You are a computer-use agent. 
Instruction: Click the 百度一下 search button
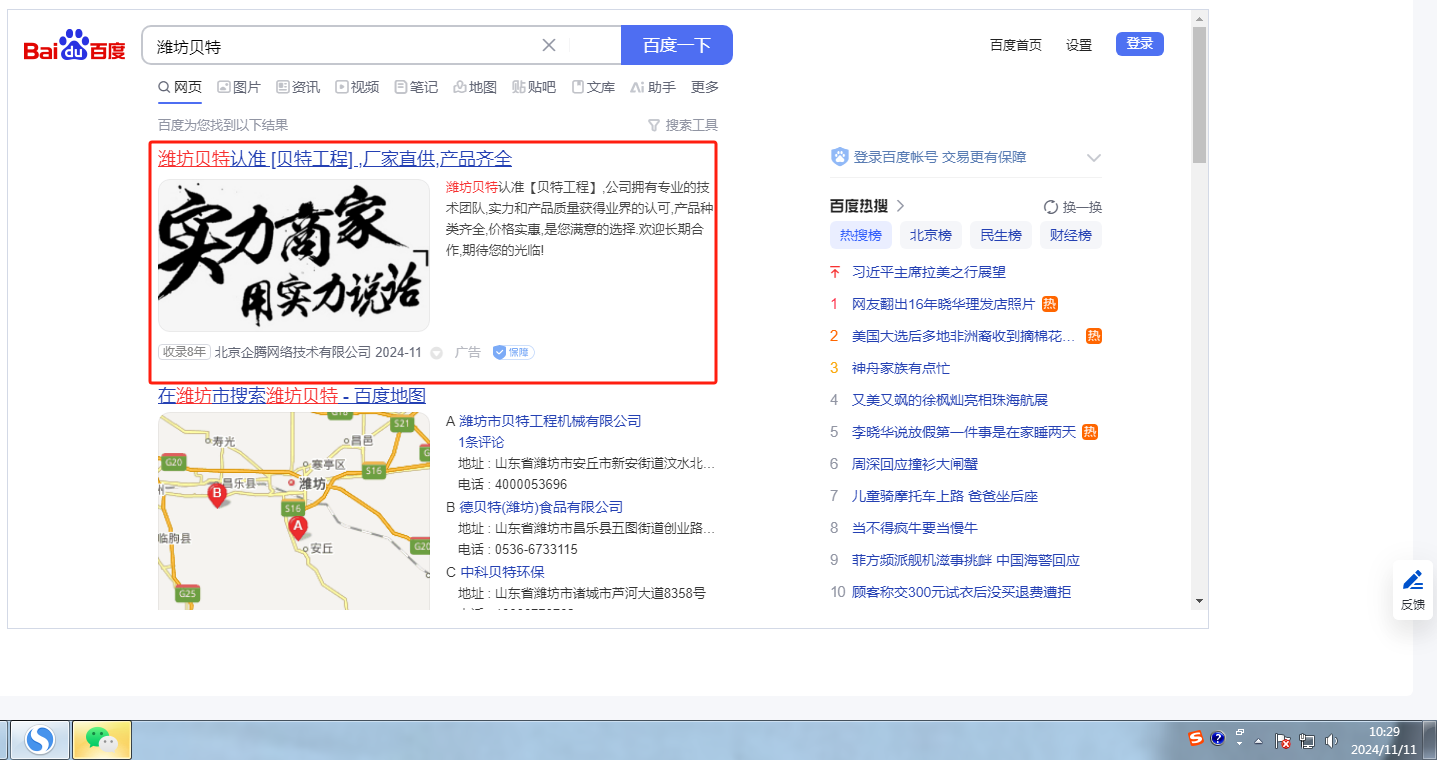(677, 45)
